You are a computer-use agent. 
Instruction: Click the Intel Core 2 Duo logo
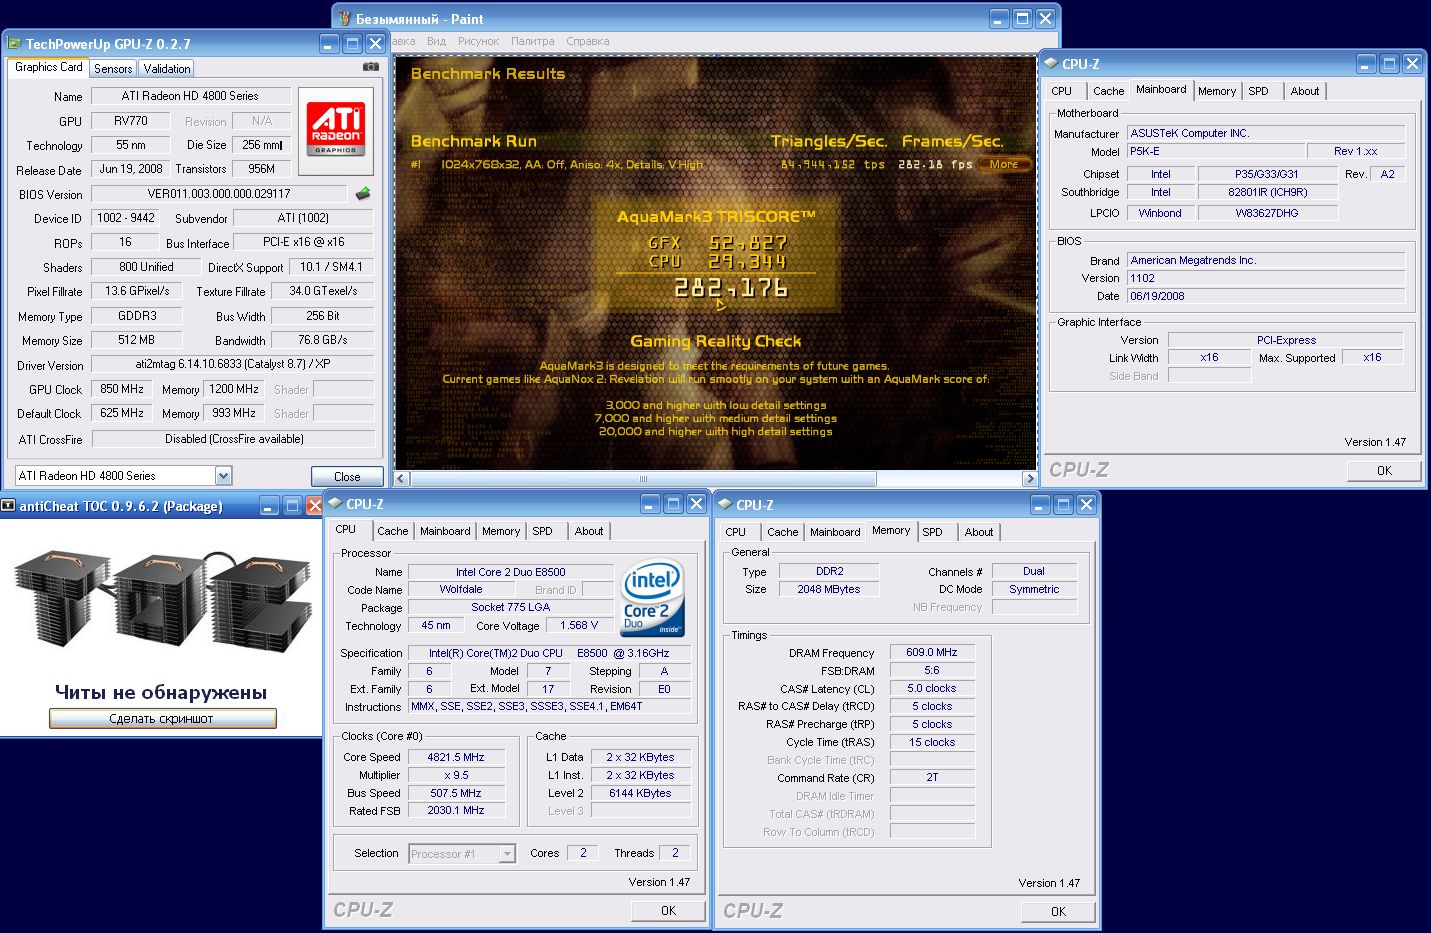coord(652,598)
